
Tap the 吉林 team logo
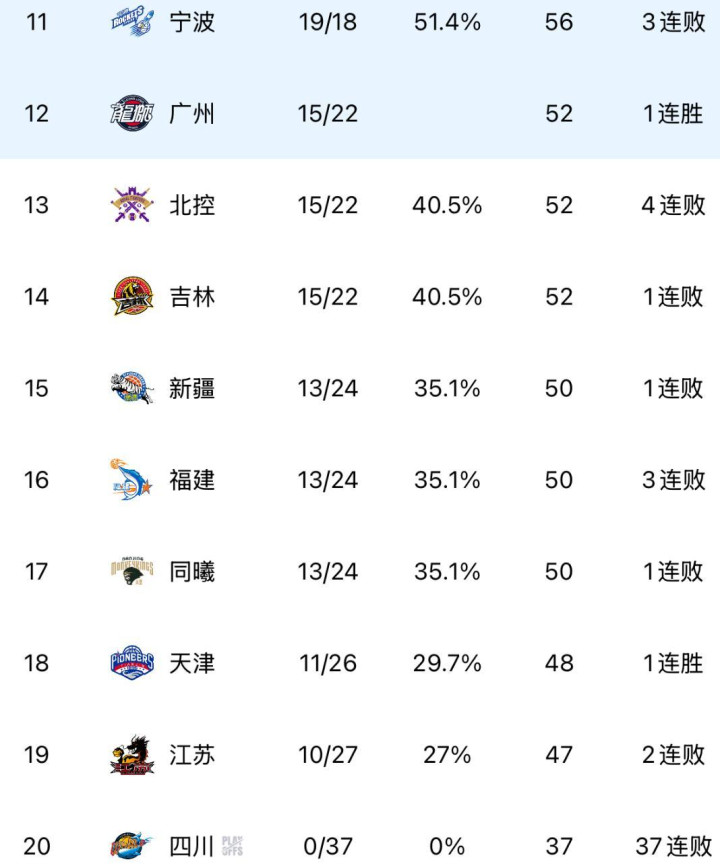(132, 297)
